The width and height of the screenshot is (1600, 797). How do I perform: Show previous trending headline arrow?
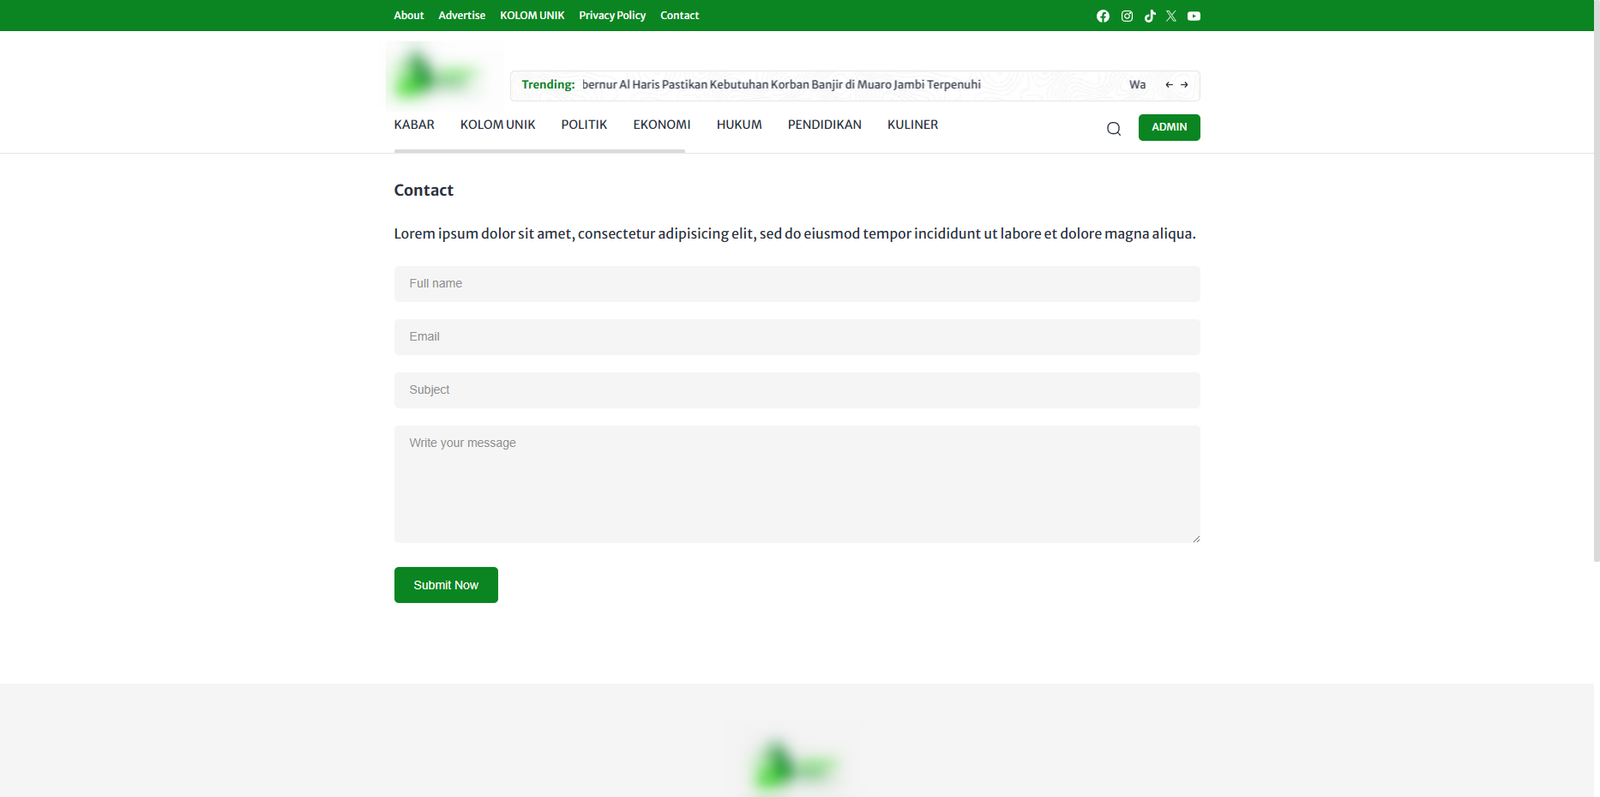coord(1168,85)
